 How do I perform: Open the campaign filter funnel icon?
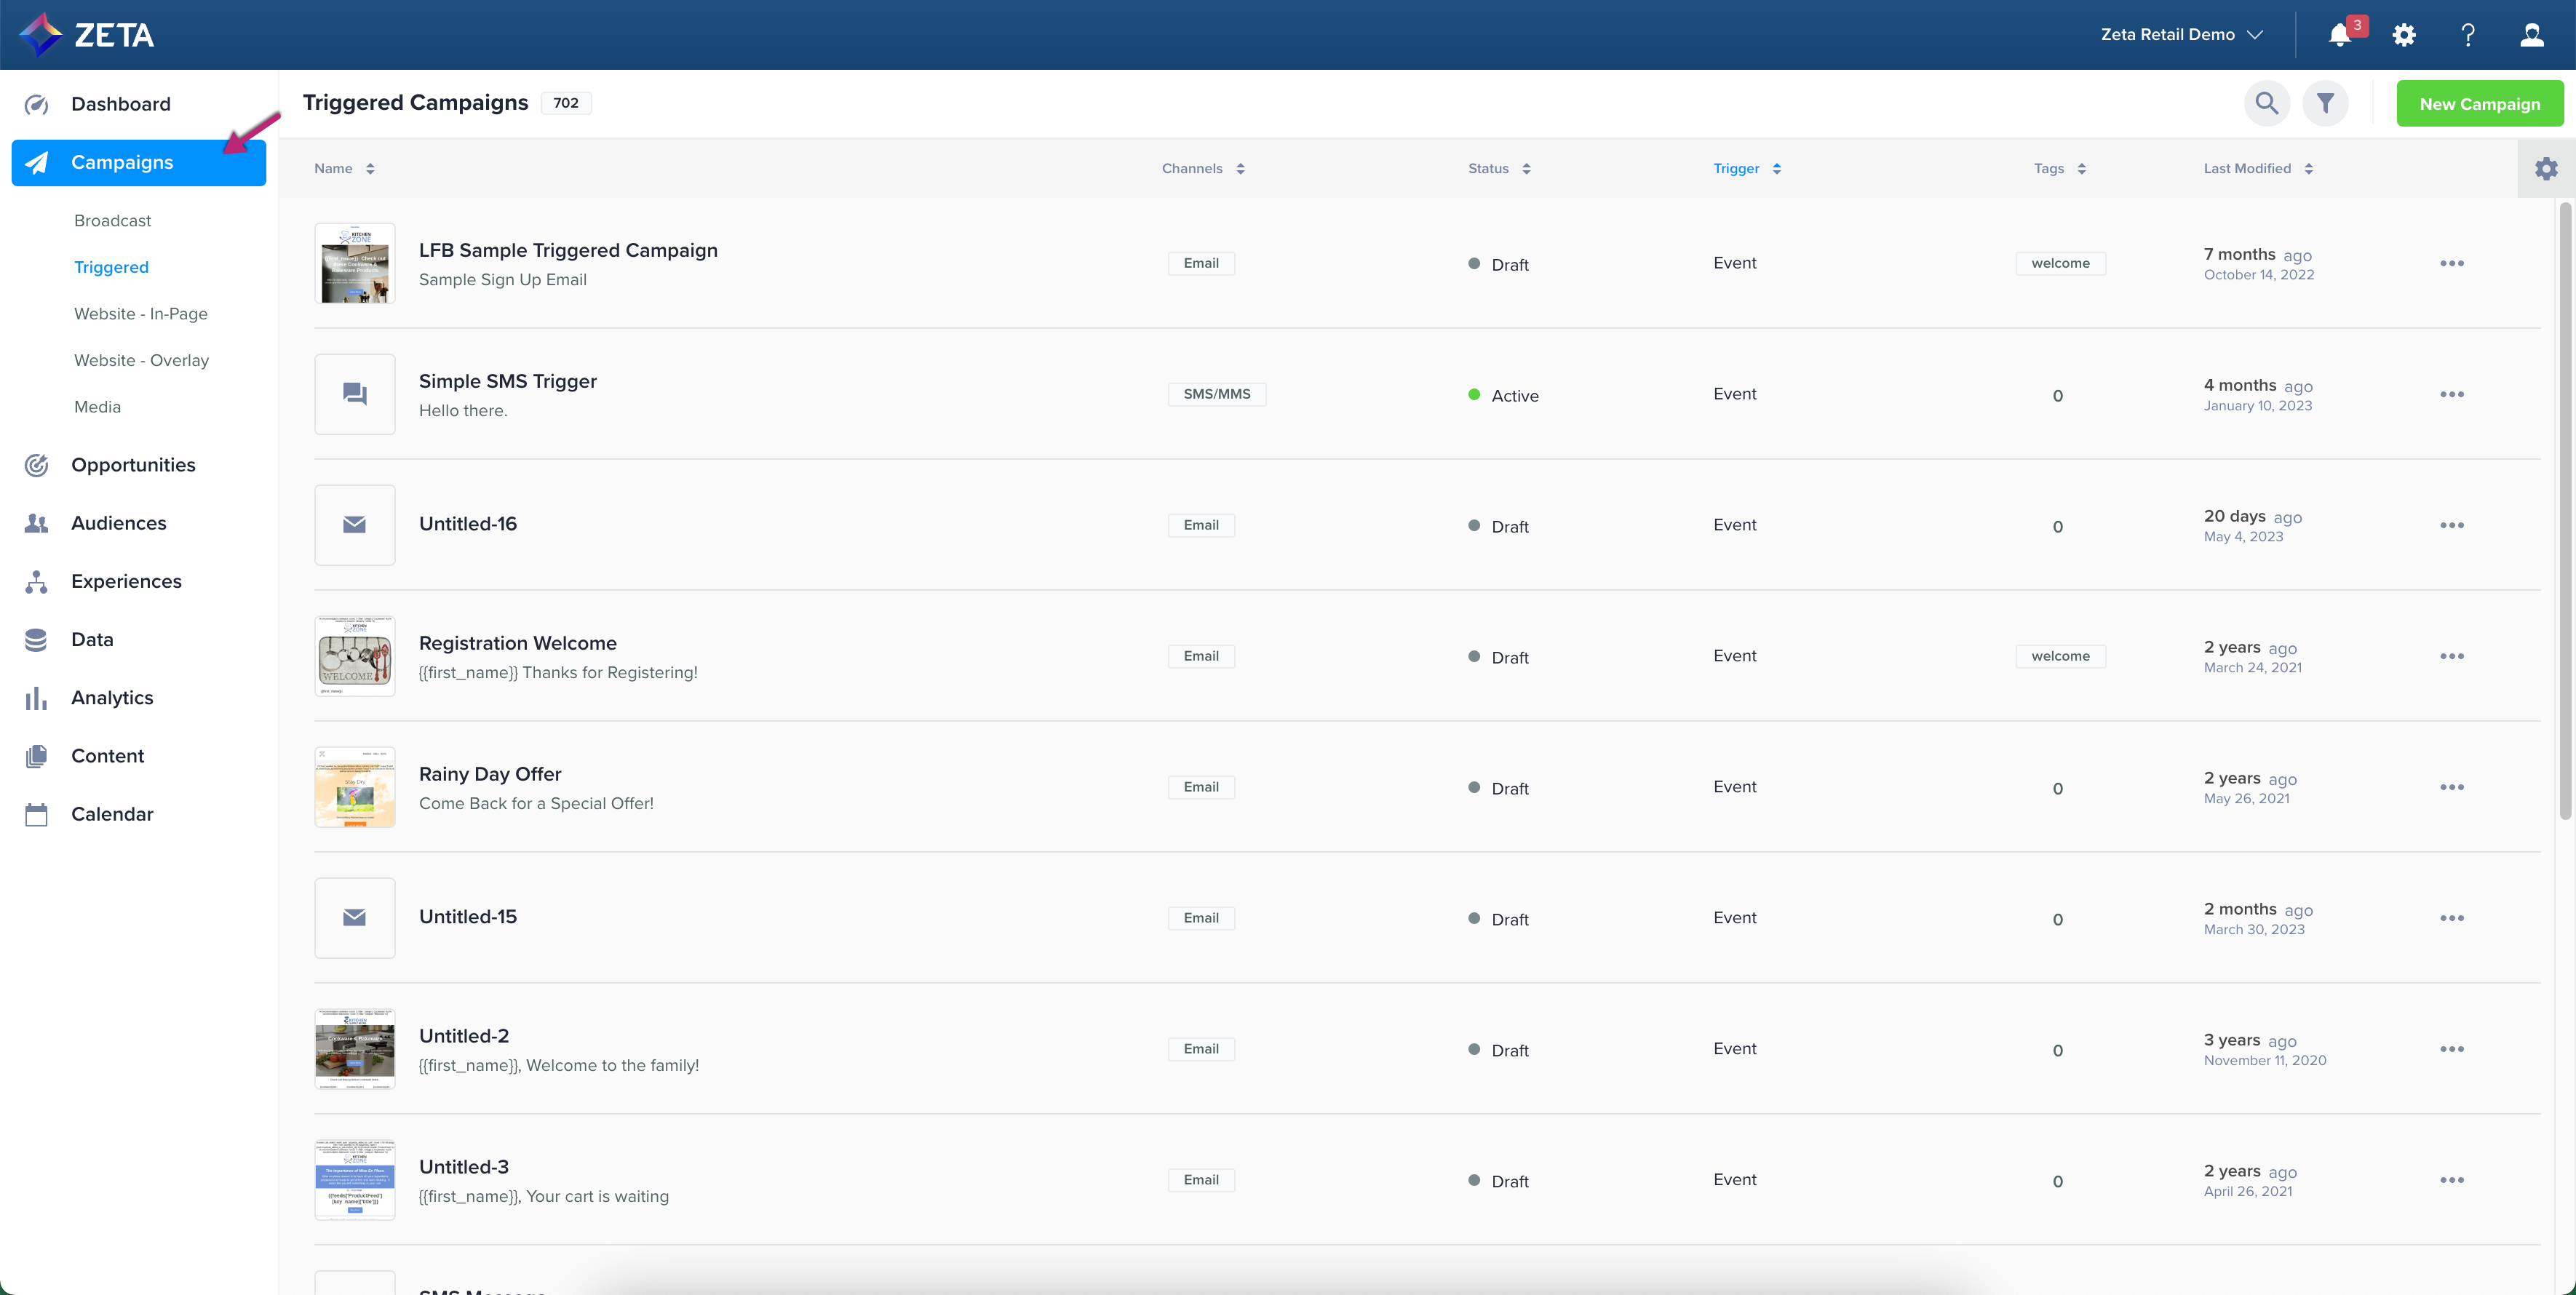[2325, 103]
